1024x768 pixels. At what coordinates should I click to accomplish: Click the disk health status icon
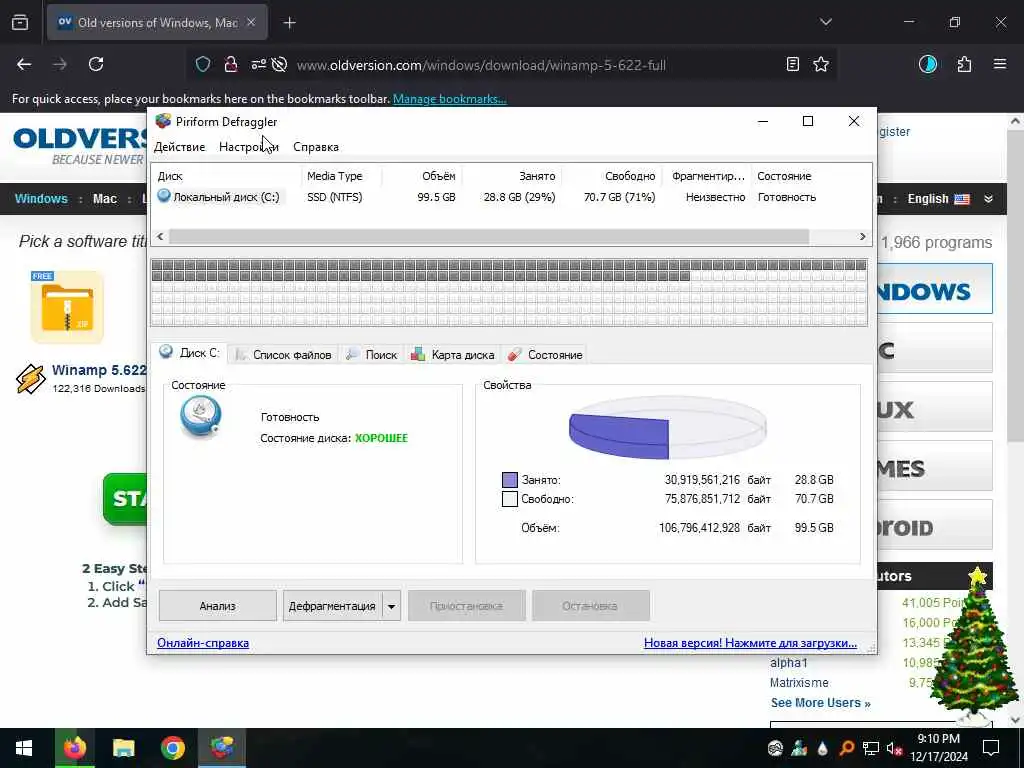[200, 418]
